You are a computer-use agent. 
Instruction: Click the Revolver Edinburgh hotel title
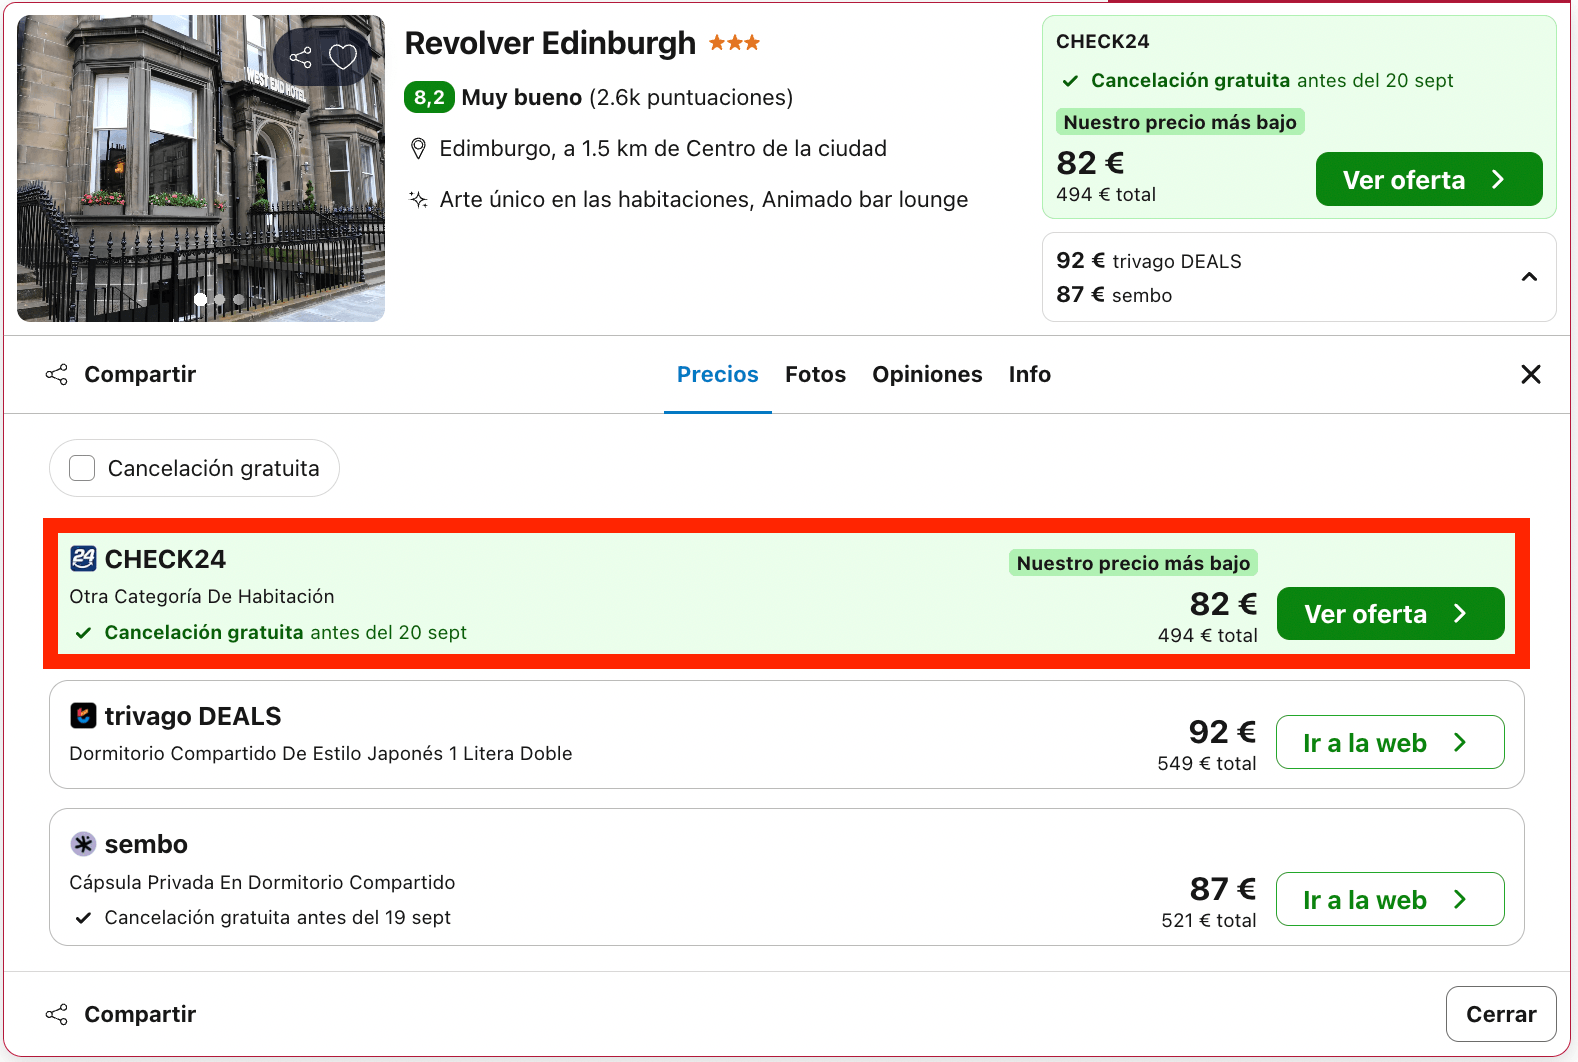click(x=550, y=43)
